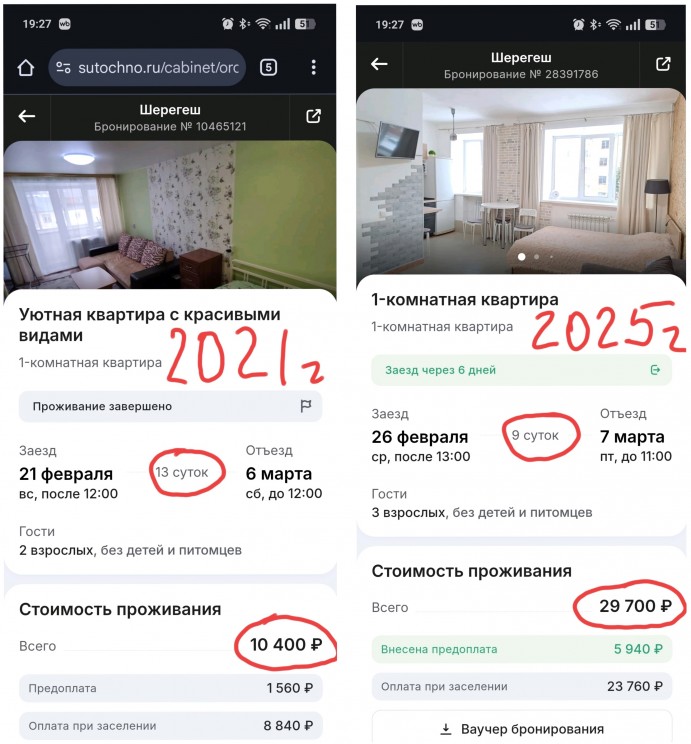
Task: Tap the sutochno.ru address bar
Action: (x=147, y=67)
